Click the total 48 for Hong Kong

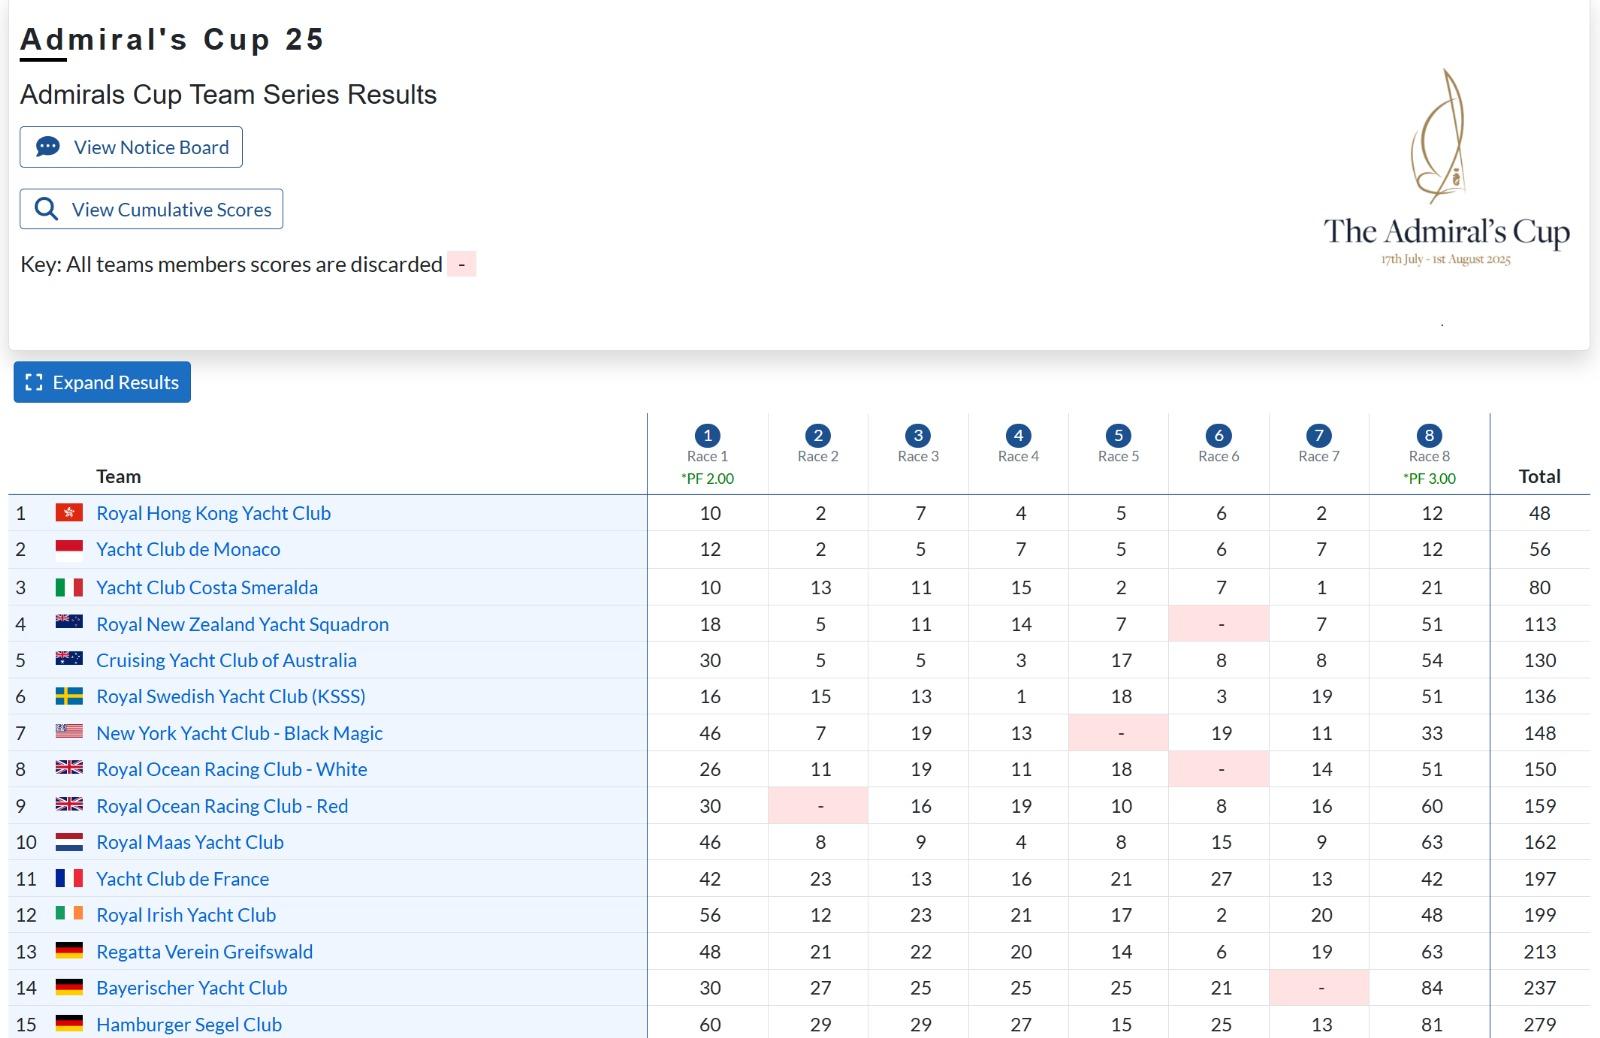[x=1539, y=513]
